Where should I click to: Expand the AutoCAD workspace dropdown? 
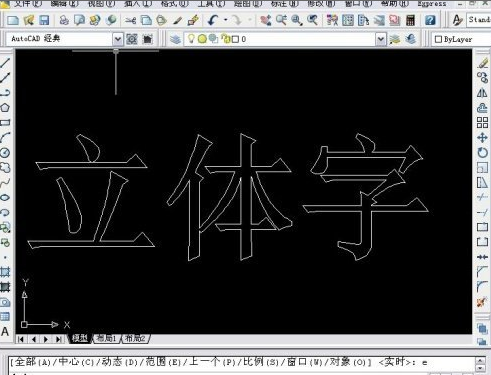tap(117, 39)
